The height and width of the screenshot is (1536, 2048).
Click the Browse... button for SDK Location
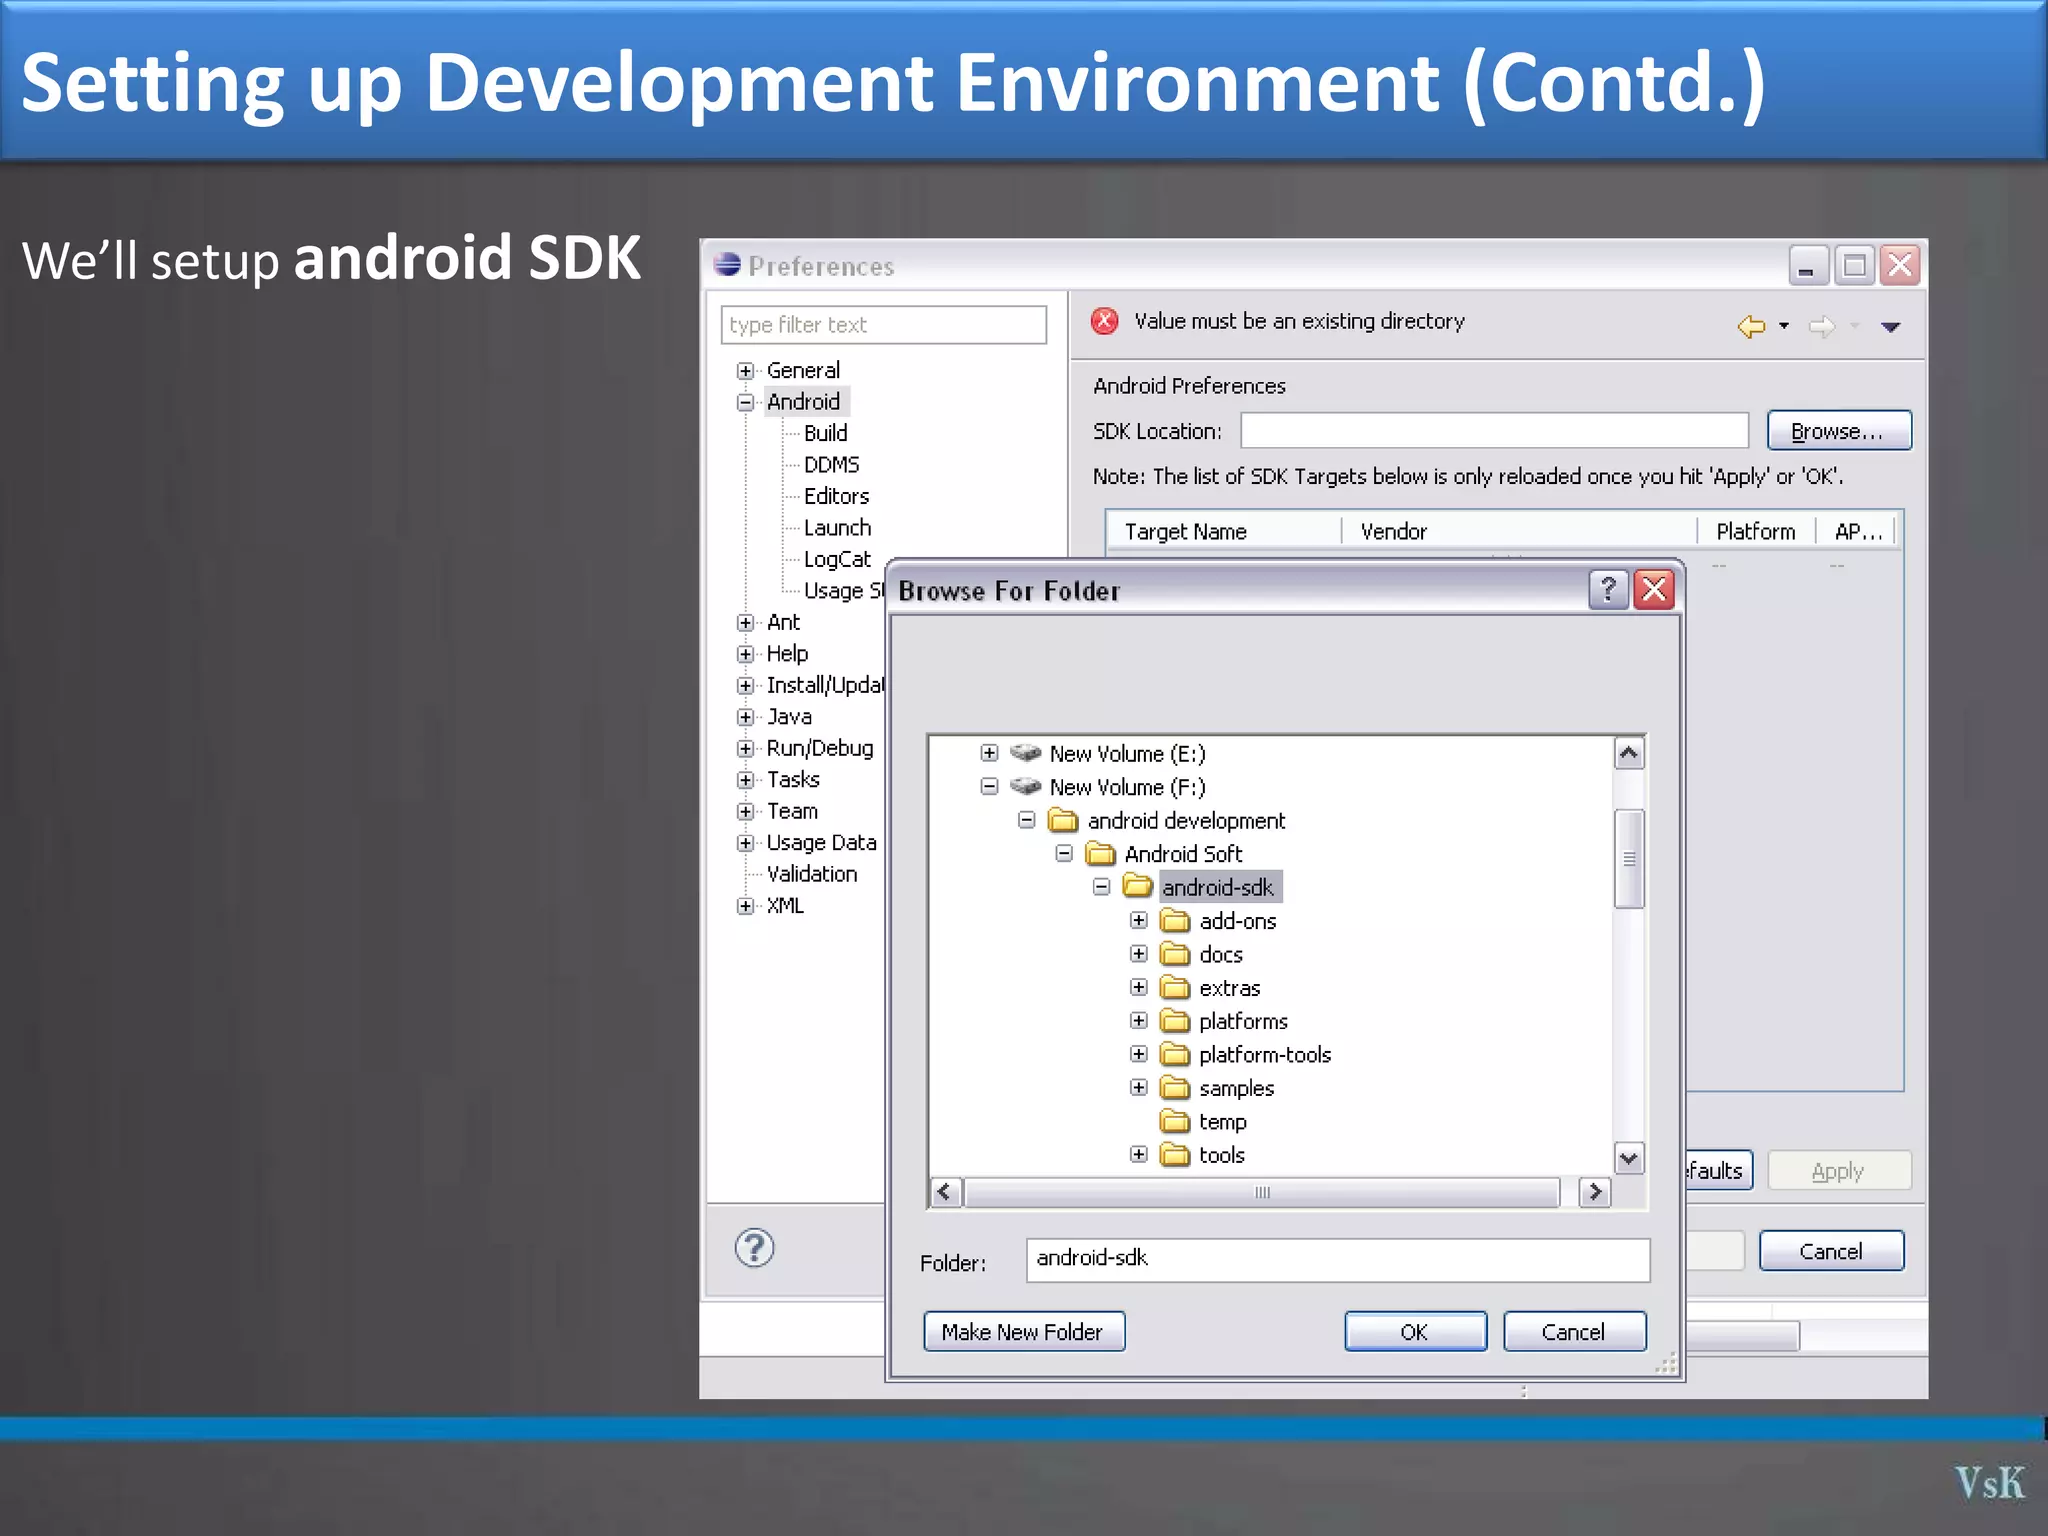(1839, 431)
